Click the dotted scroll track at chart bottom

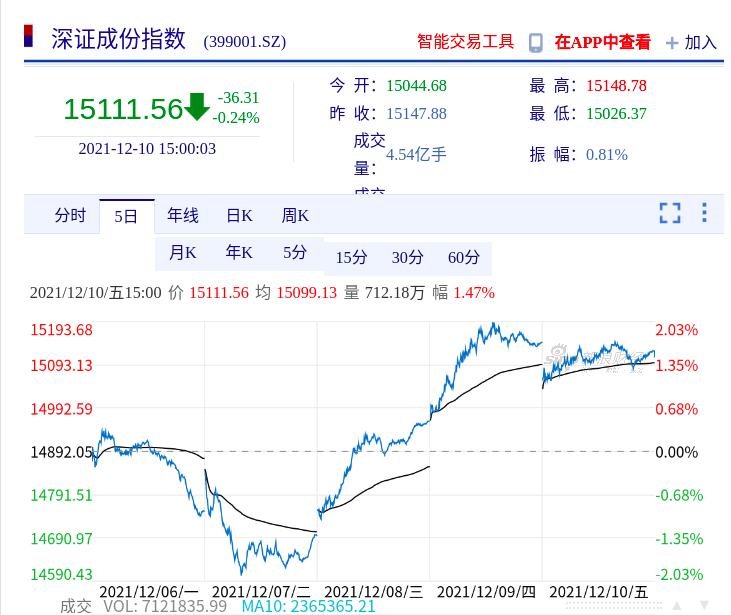point(614,606)
